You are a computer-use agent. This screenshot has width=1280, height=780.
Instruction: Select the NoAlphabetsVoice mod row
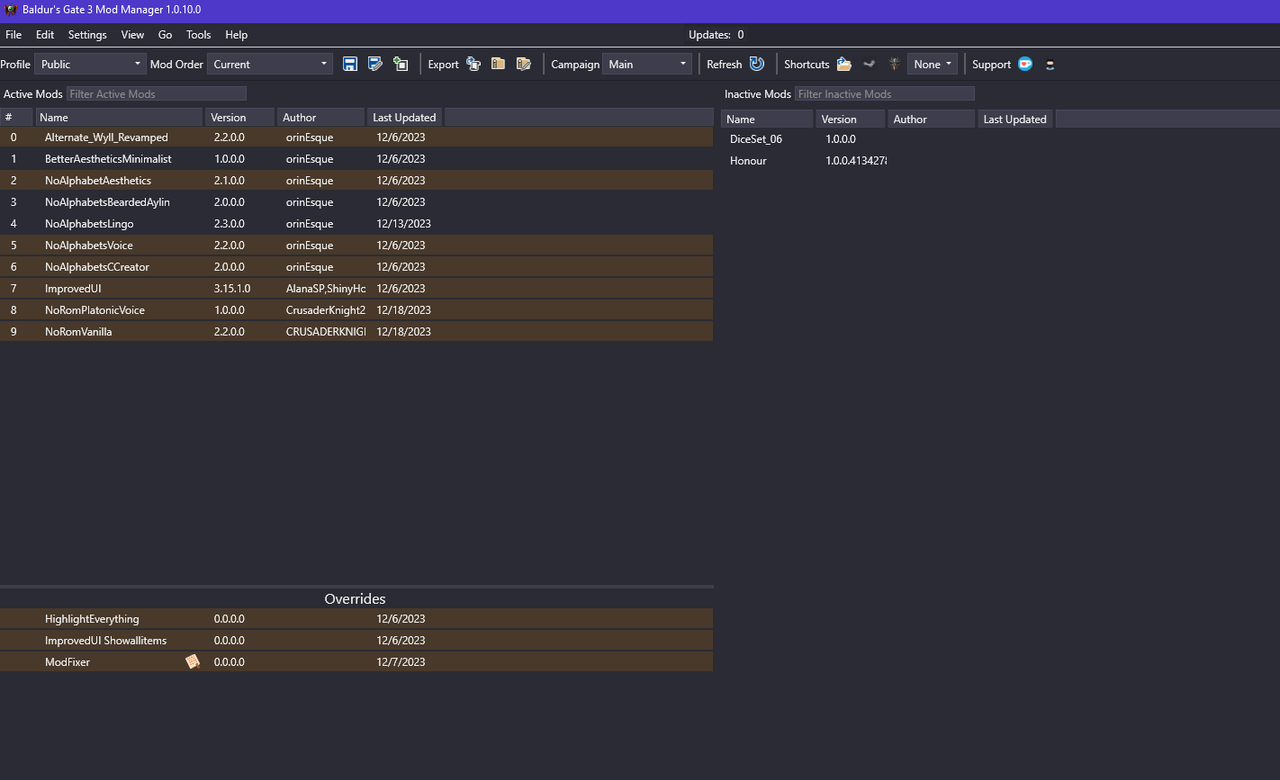(356, 245)
